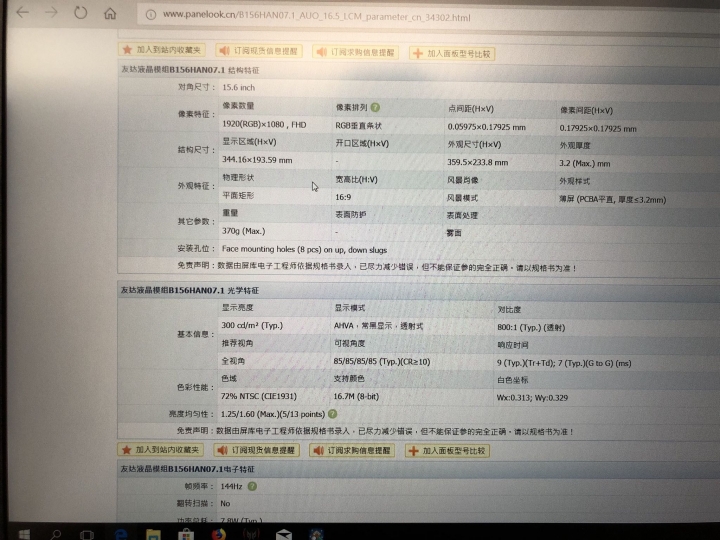
Task: Focus the address bar with the panelook.cn URL
Action: tap(427, 17)
